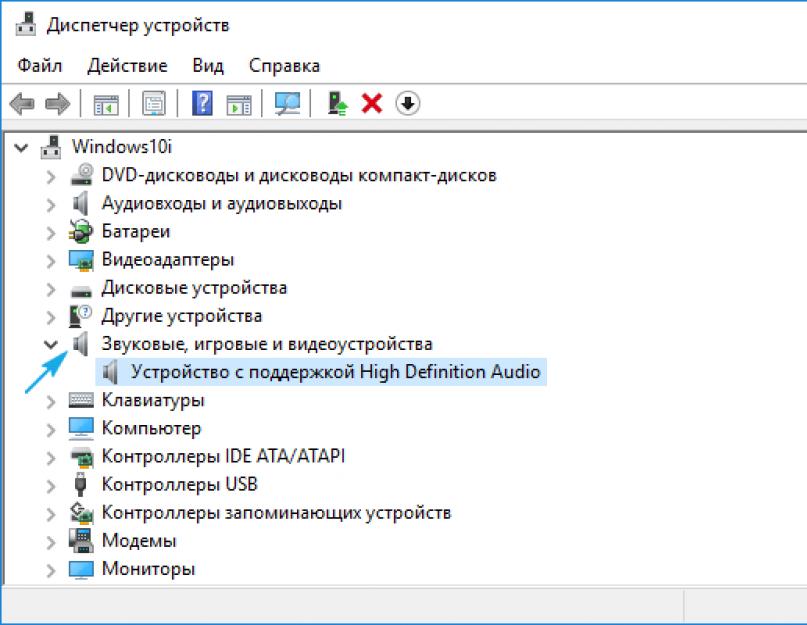The height and width of the screenshot is (625, 807).
Task: Expand the Видеоадаптеры category
Action: [x=50, y=262]
